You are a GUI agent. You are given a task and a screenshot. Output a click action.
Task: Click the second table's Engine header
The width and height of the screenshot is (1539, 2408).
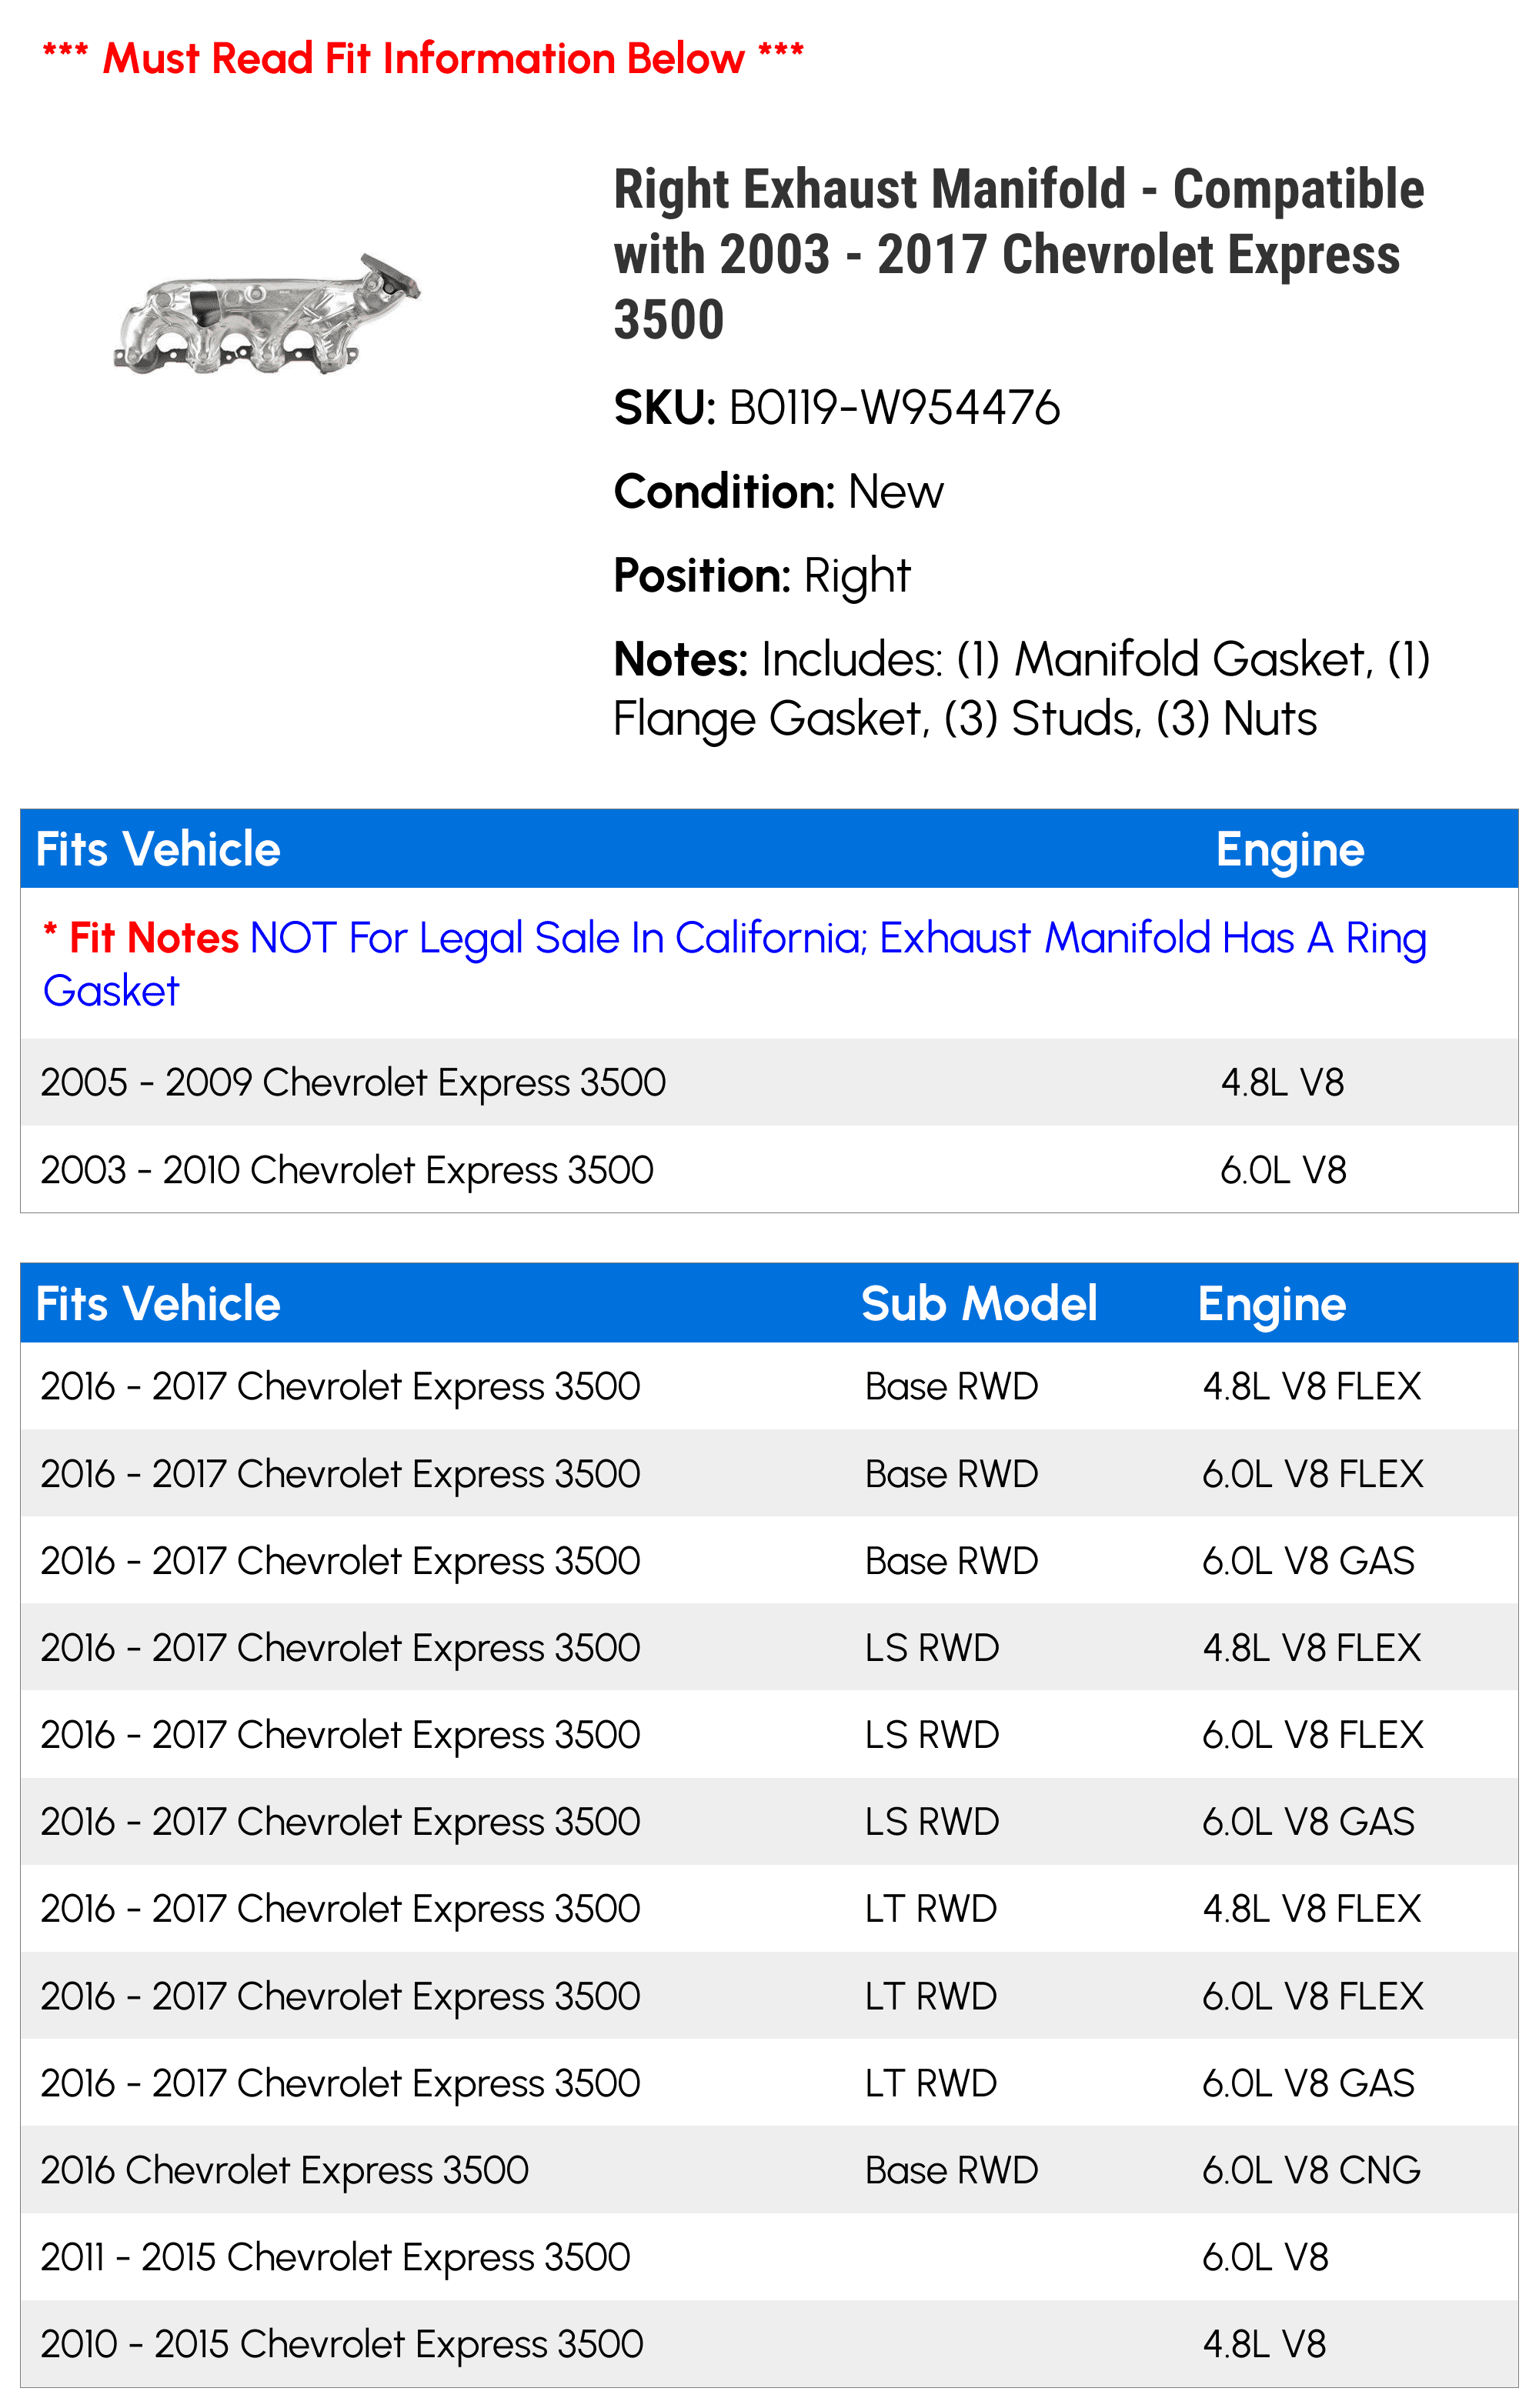coord(1272,1303)
